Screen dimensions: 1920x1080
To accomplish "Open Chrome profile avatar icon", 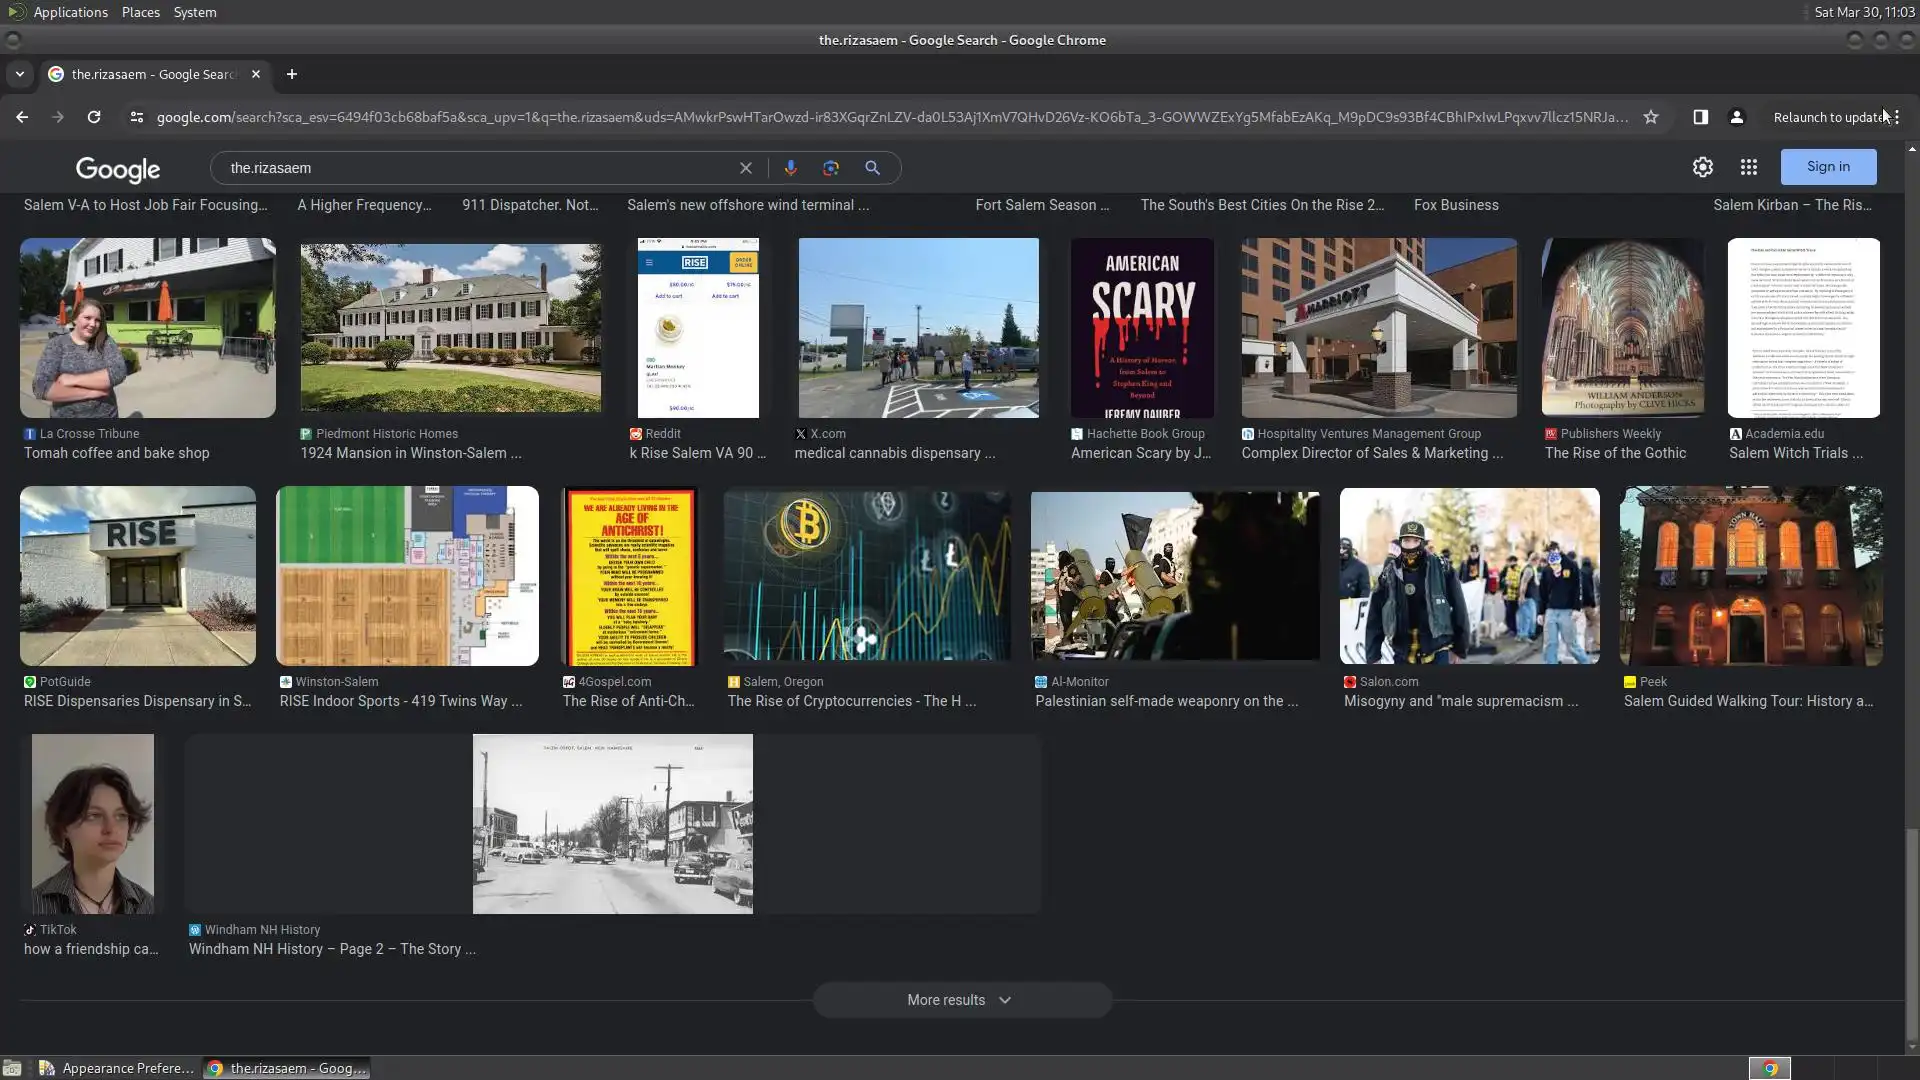I will pyautogui.click(x=1736, y=117).
